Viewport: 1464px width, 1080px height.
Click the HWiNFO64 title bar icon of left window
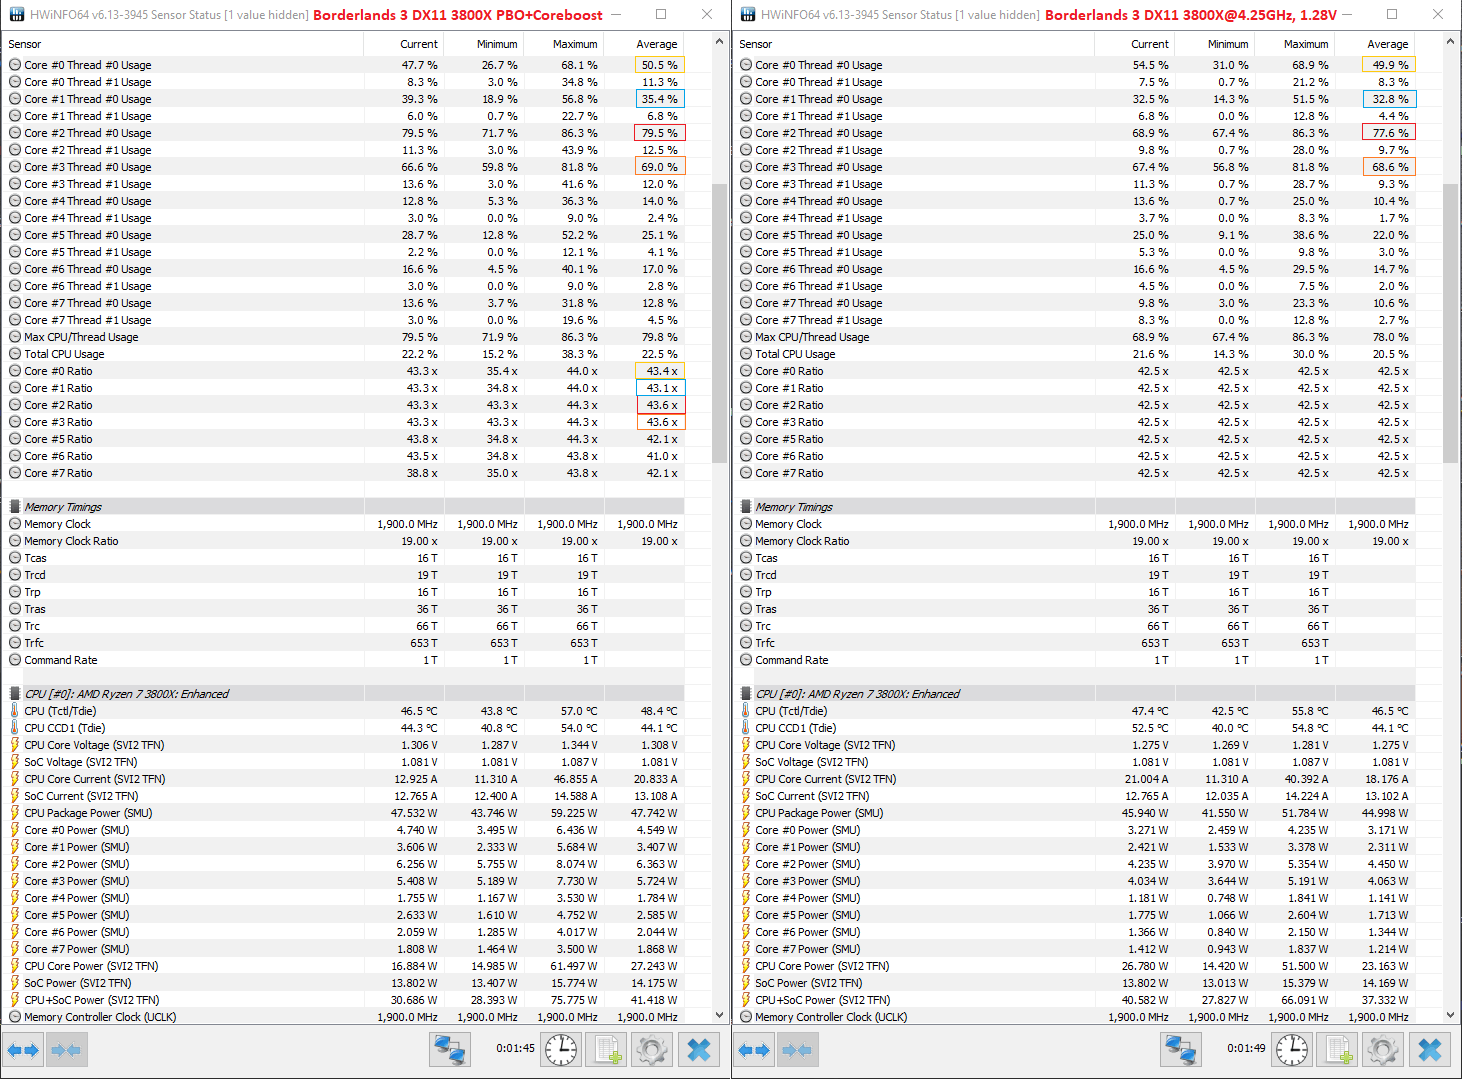pos(16,15)
